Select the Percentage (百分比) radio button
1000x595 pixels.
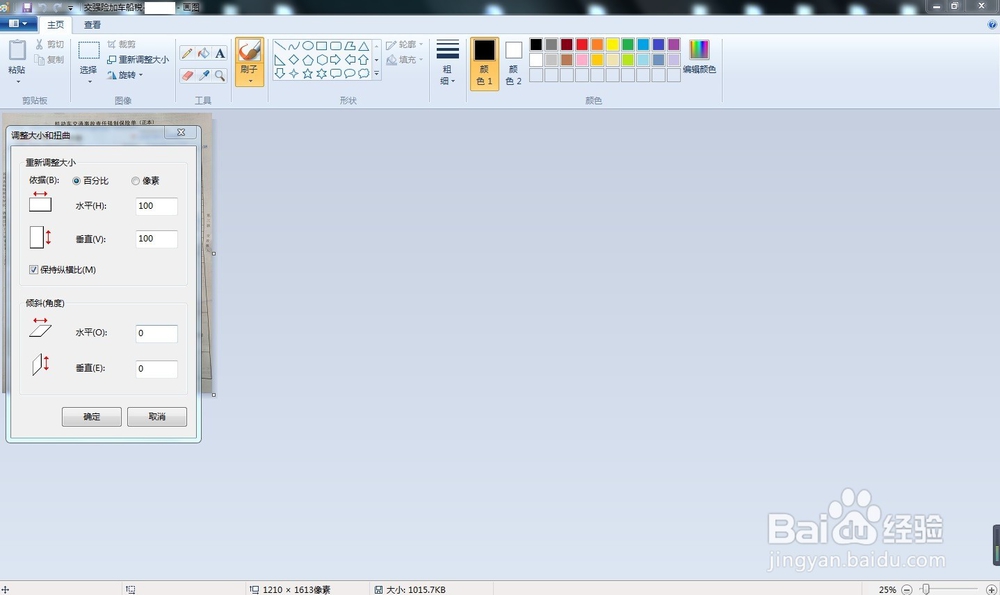(77, 181)
